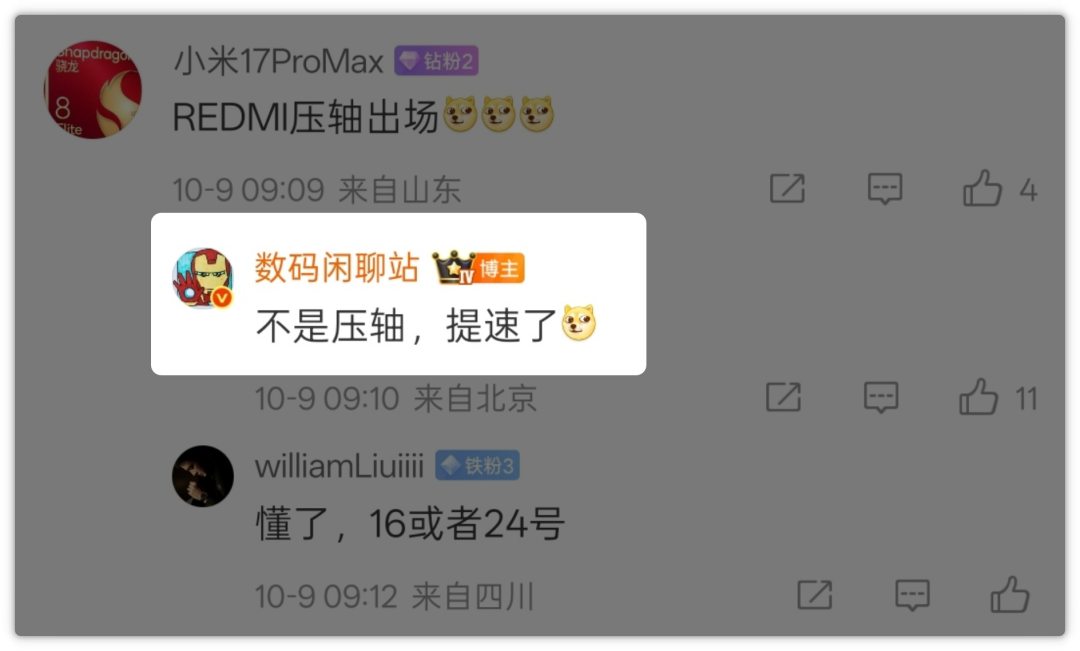Open the reply icon on 数码闲聊站's comment
1080x651 pixels.
[x=881, y=397]
